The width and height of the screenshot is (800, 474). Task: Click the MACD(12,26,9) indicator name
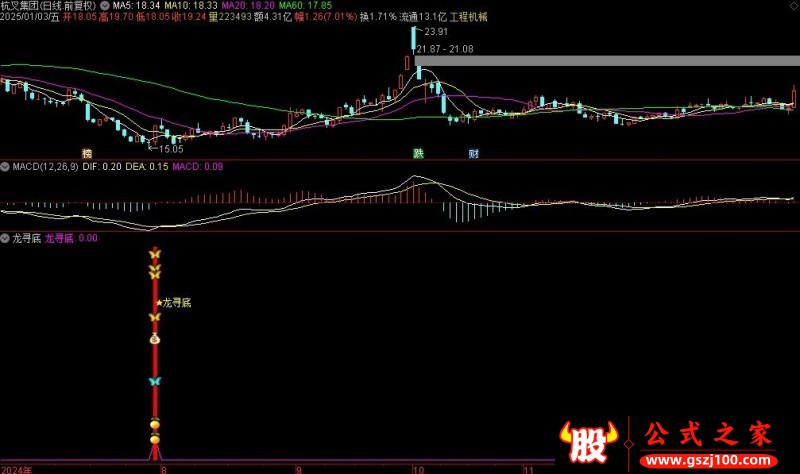pos(45,166)
